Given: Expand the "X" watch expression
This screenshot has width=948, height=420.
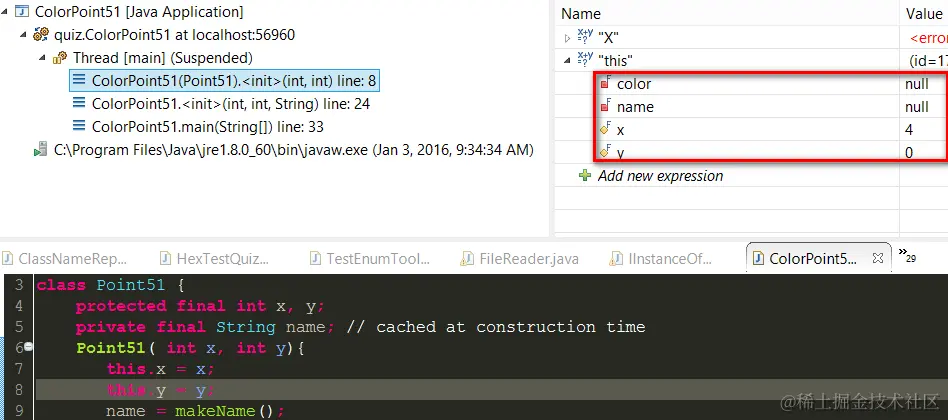Looking at the screenshot, I should pyautogui.click(x=567, y=38).
